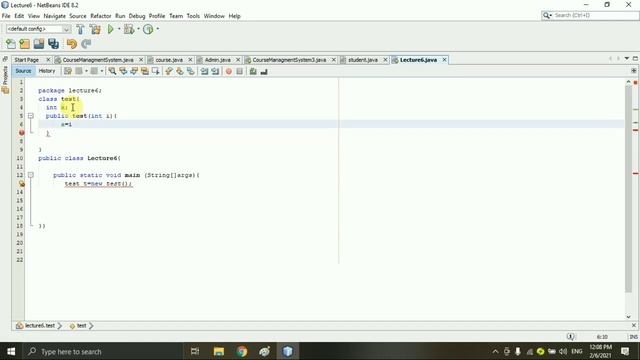Show opened documents list arrow
Screen dimensions: 640x360
point(627,59)
